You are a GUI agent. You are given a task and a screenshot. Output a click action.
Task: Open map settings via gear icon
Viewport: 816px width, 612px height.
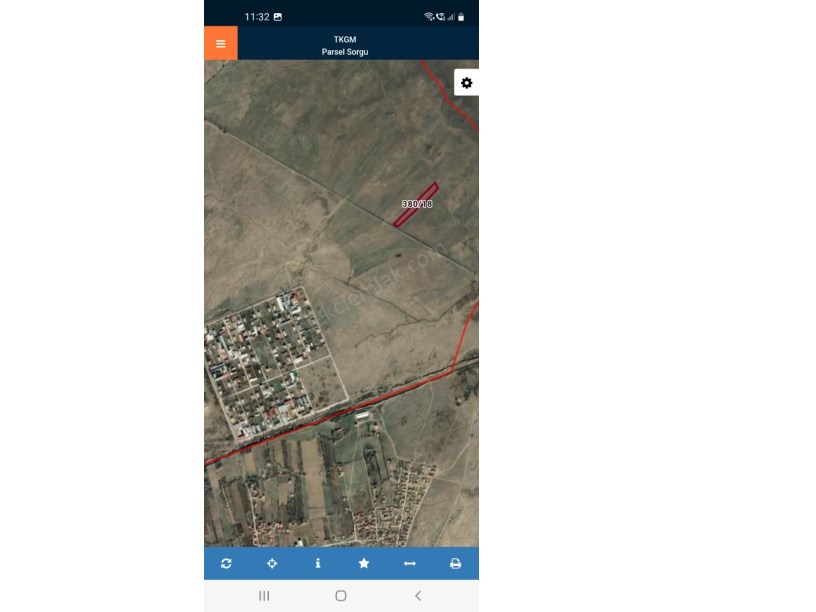coord(466,83)
